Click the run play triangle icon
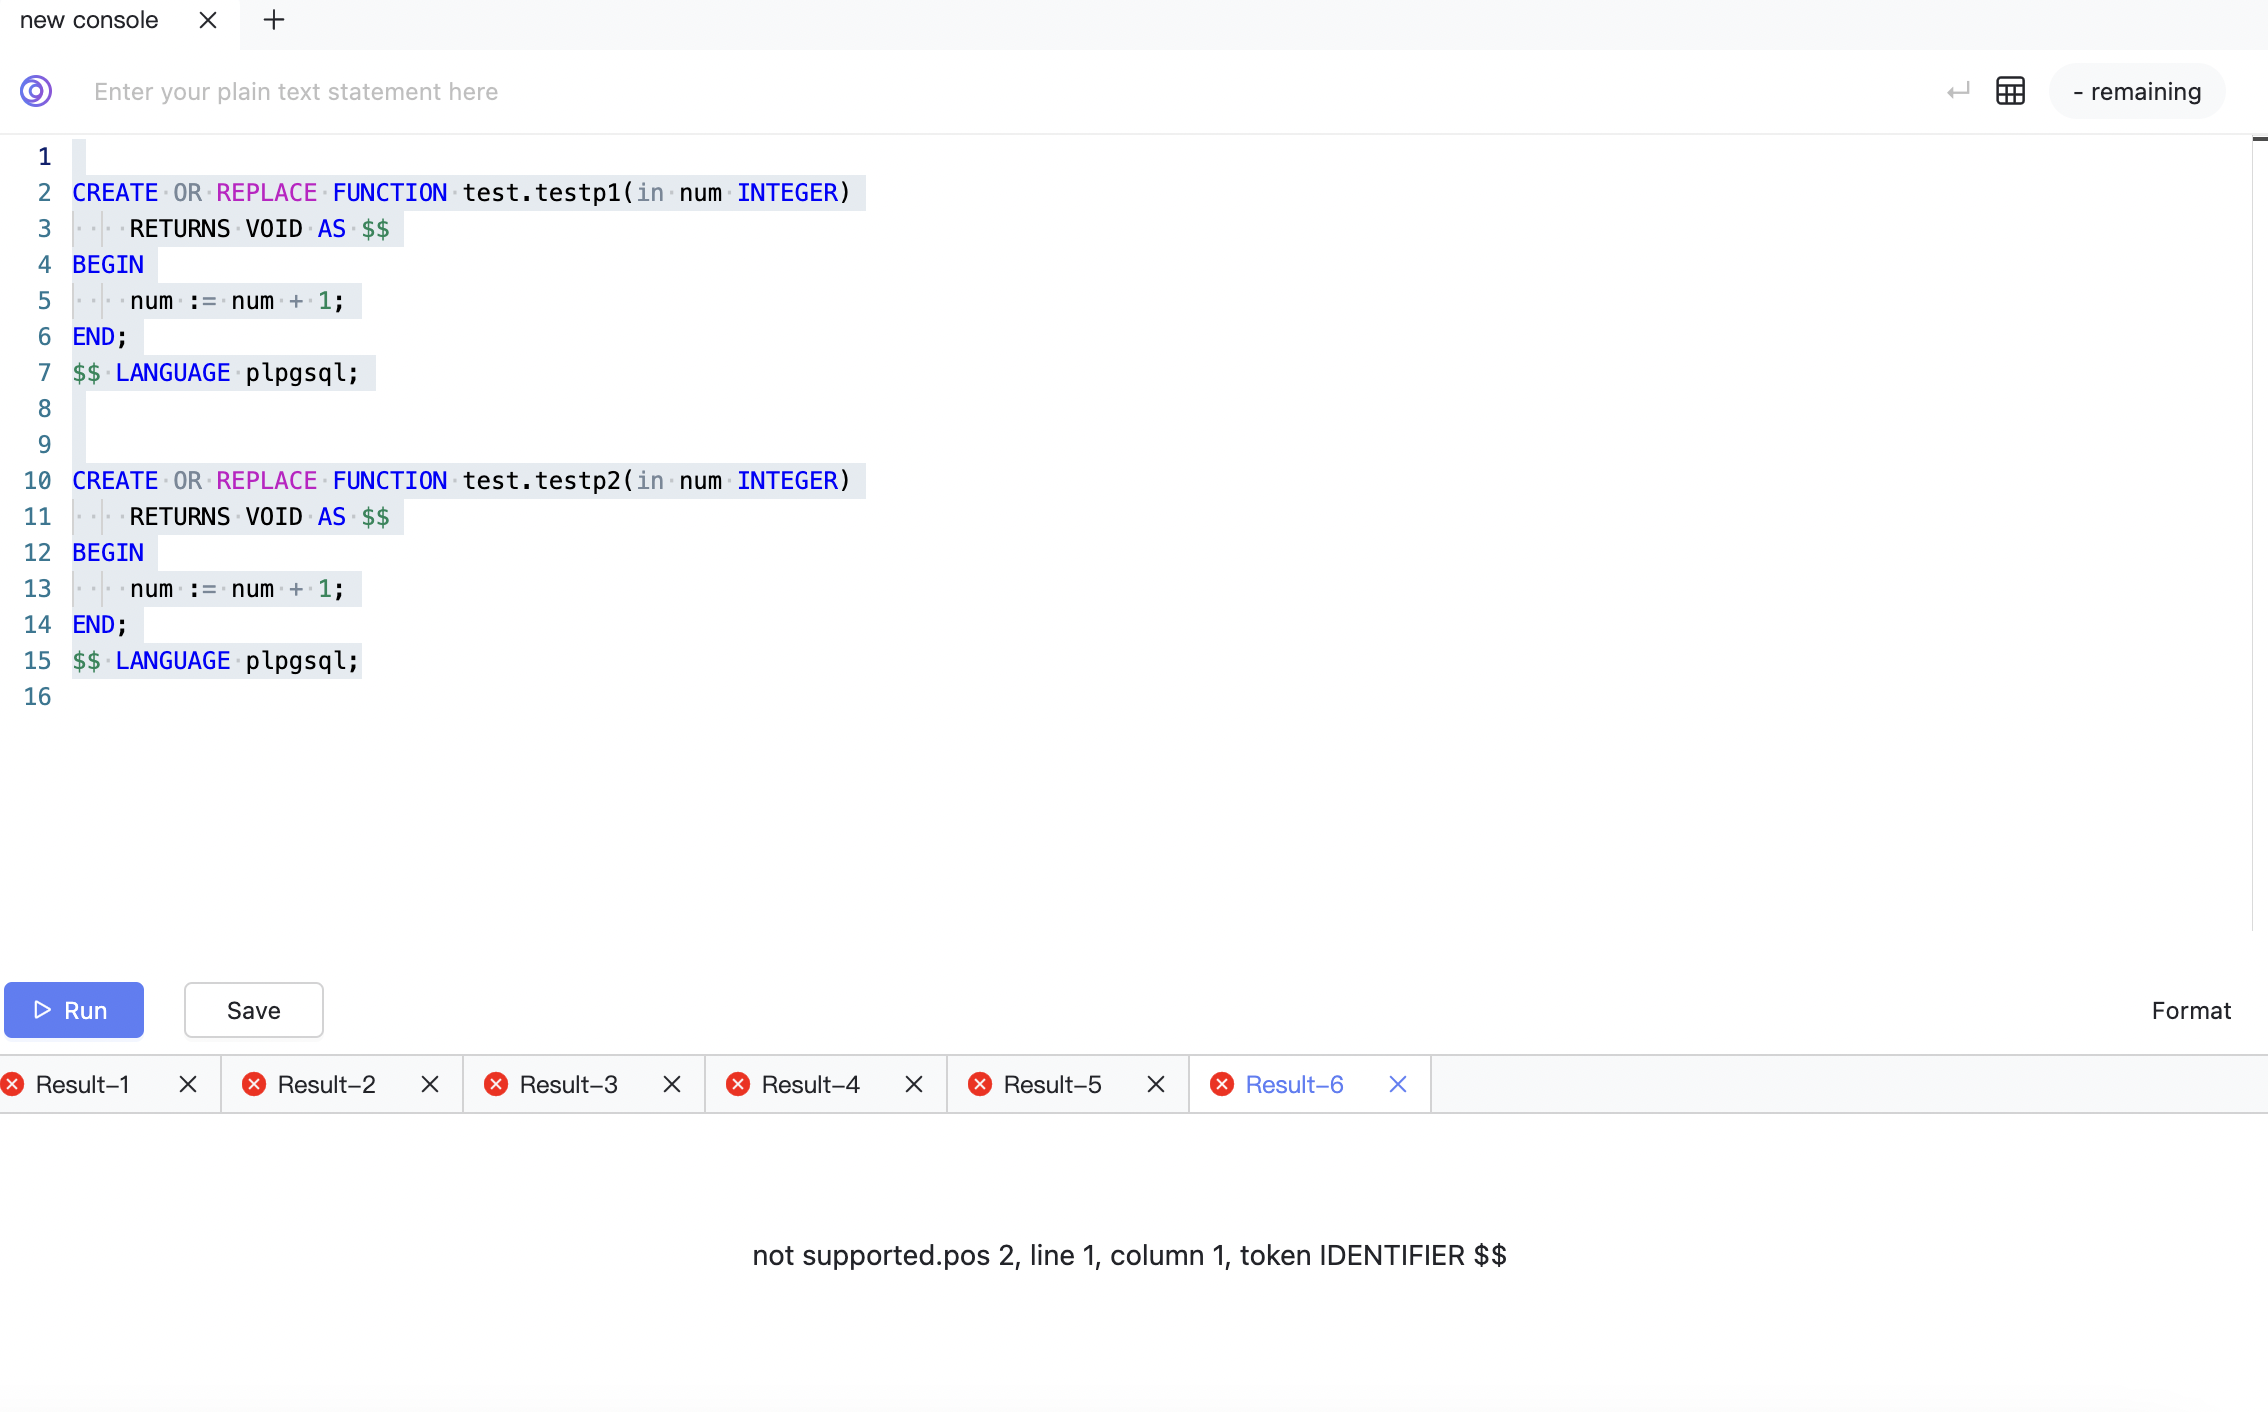2268x1412 pixels. point(42,1010)
